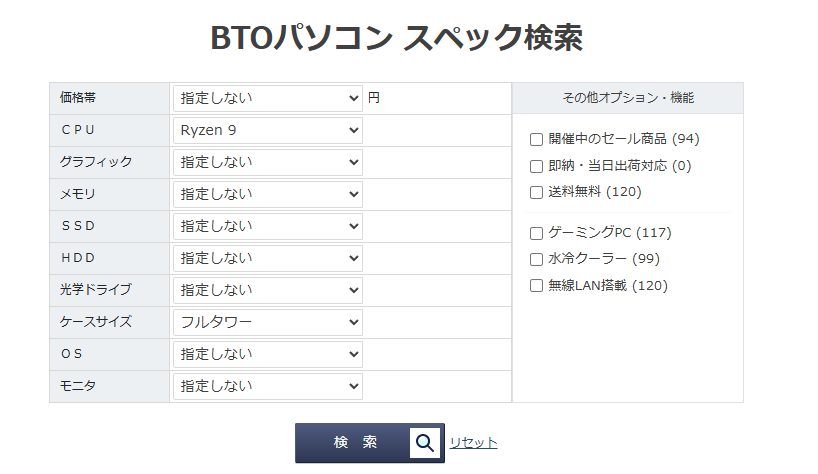Open the ケースサイズ dropdown showing フルタワー

point(267,322)
